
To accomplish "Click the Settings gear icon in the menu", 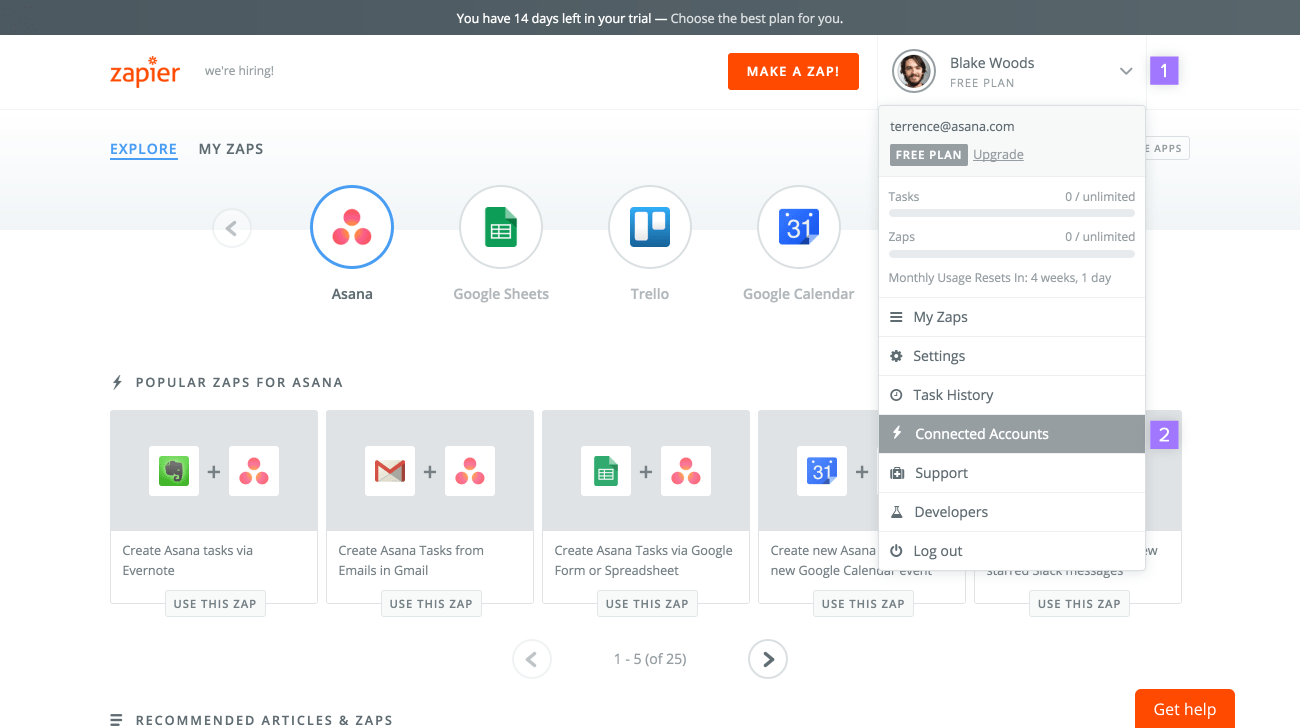I will (x=895, y=356).
